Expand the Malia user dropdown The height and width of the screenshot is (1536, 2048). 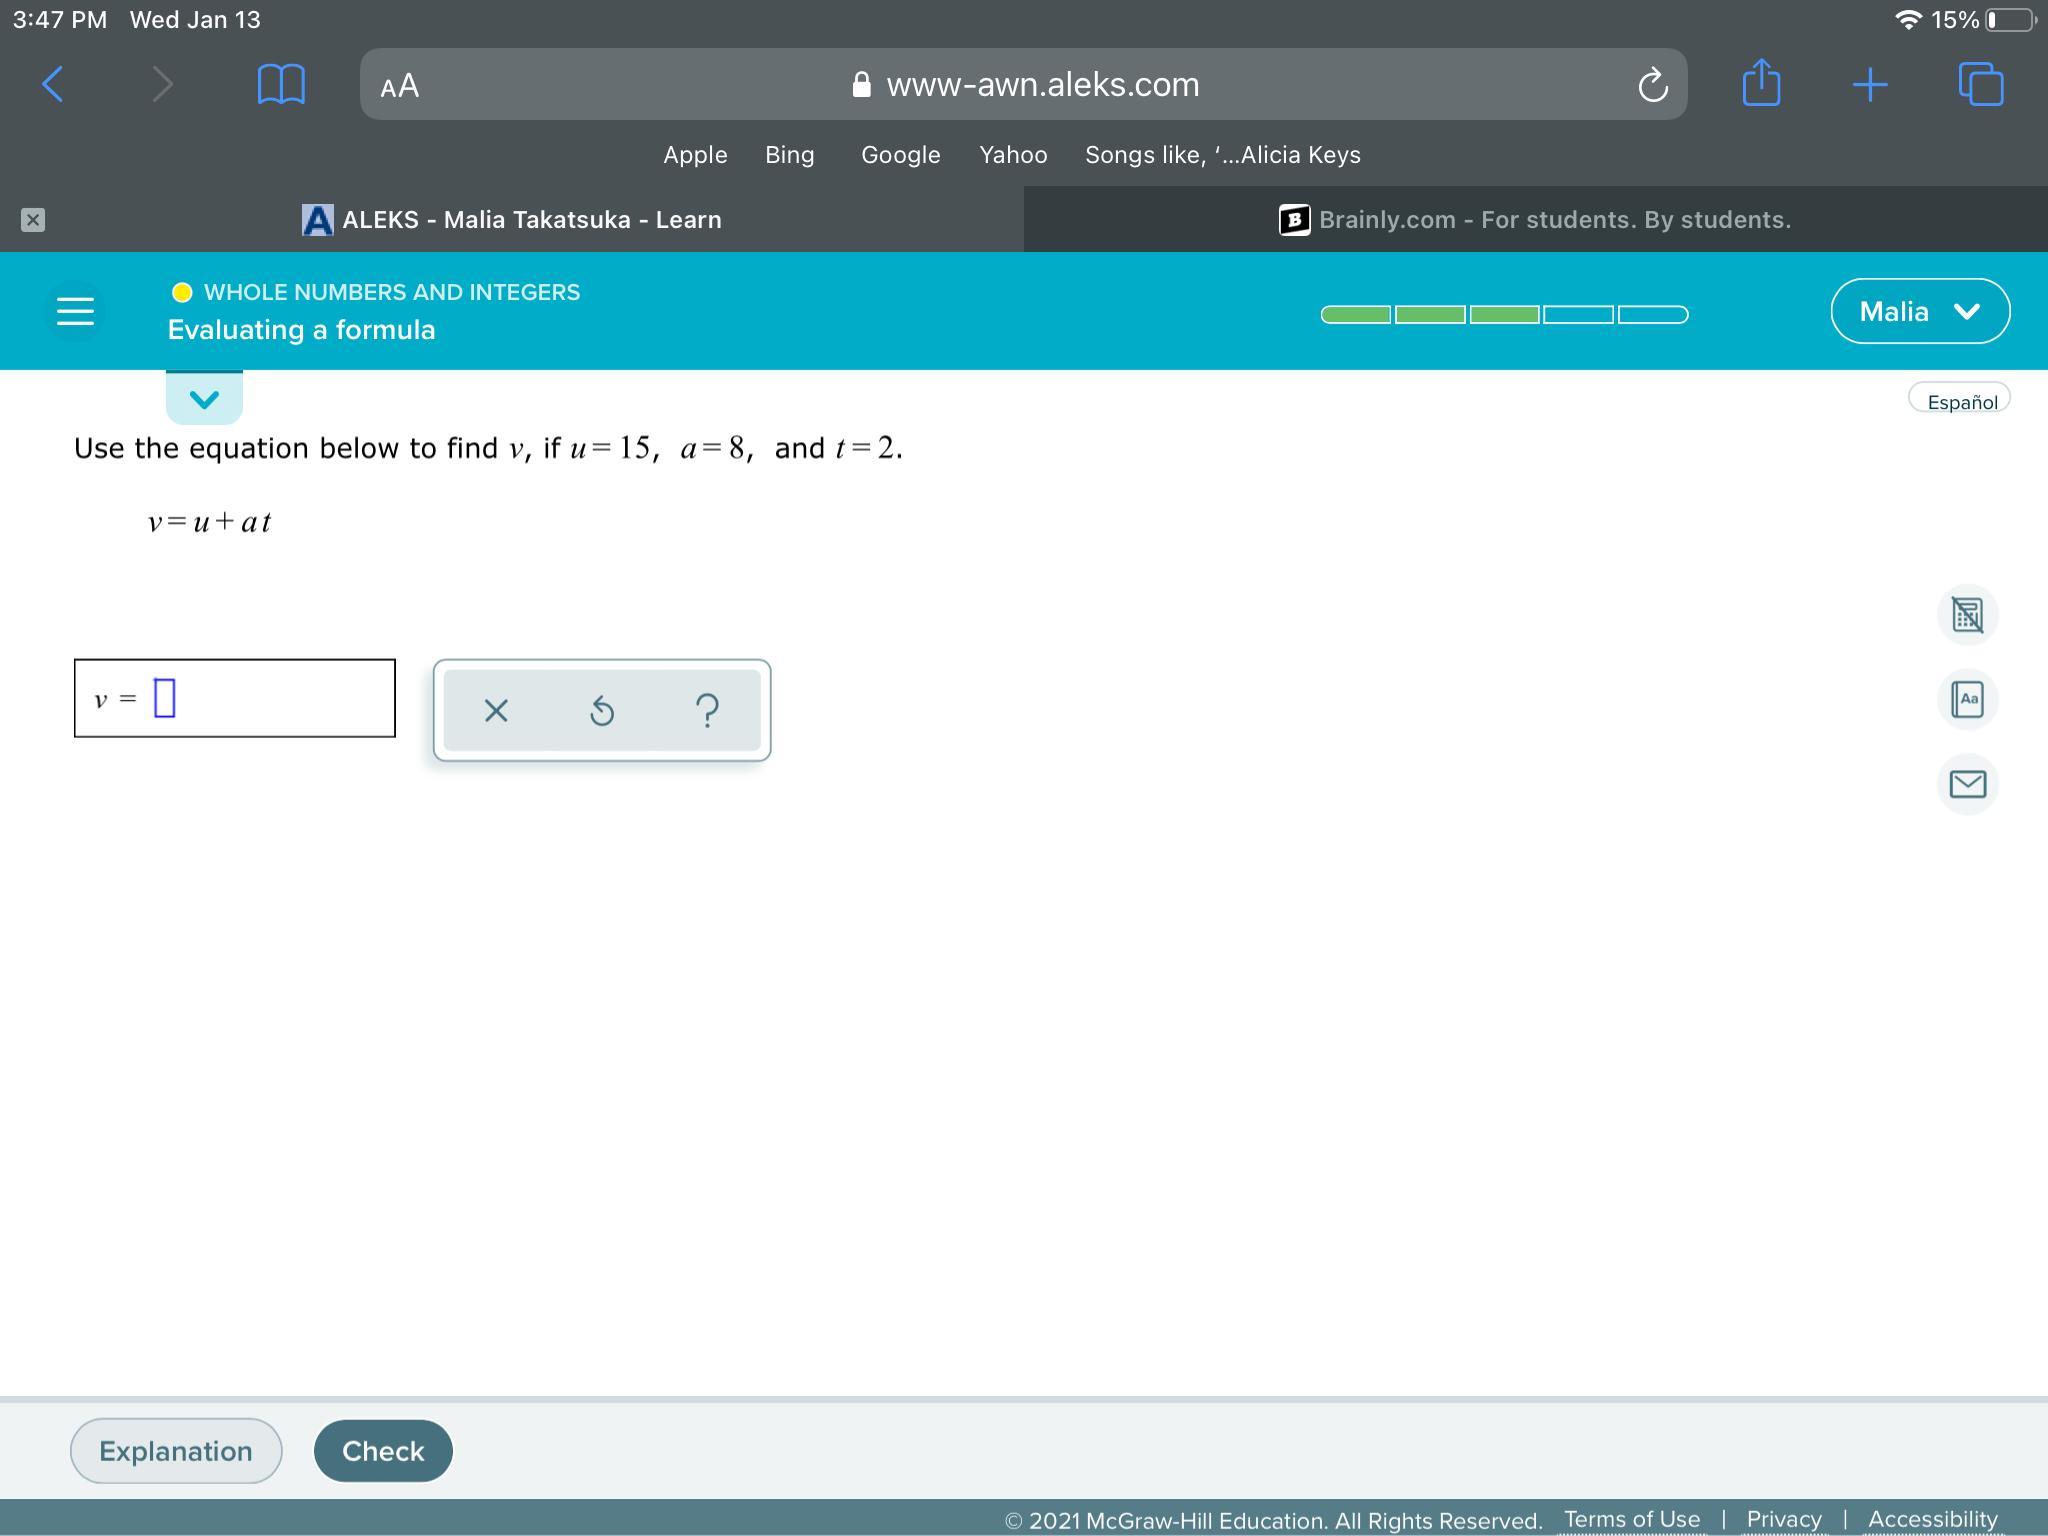[x=1919, y=311]
